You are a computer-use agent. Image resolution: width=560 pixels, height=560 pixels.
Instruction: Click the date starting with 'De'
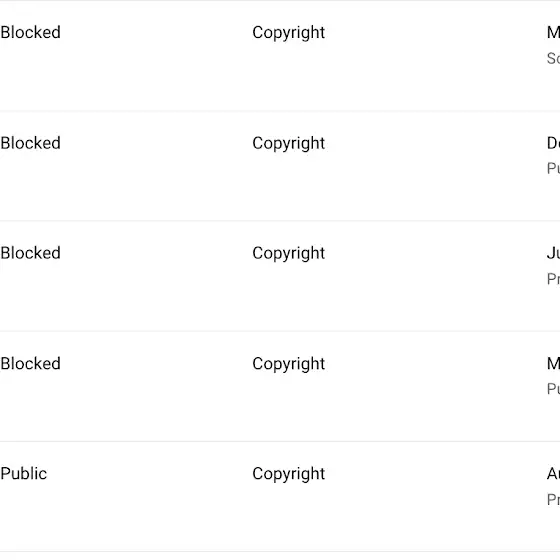[553, 143]
